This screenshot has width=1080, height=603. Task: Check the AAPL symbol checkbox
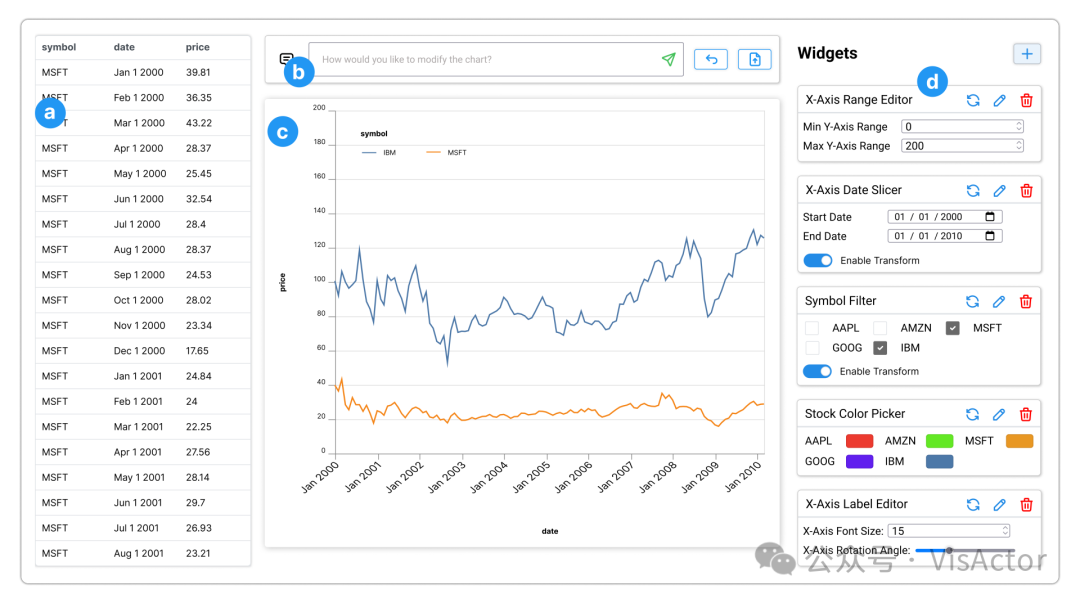[x=812, y=328]
